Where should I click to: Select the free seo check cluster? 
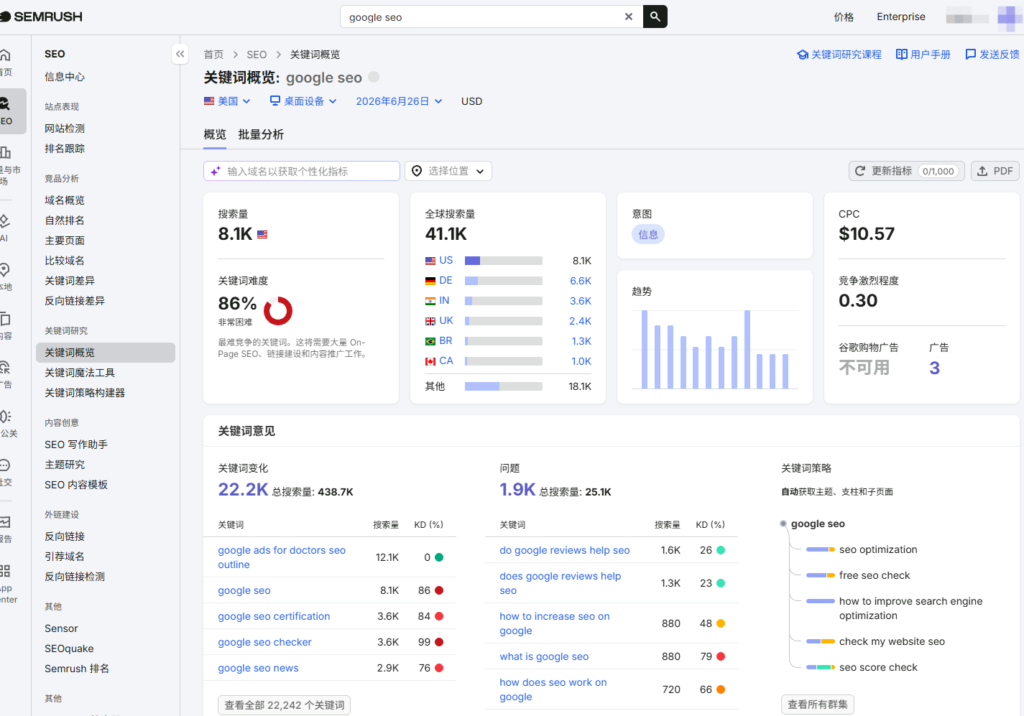point(874,576)
